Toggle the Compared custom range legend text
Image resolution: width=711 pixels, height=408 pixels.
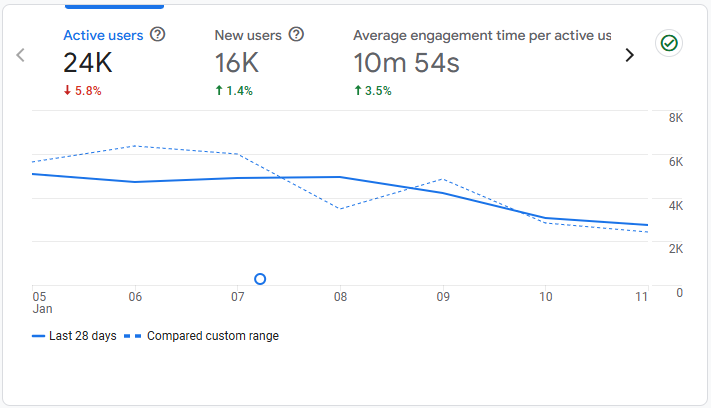(212, 336)
